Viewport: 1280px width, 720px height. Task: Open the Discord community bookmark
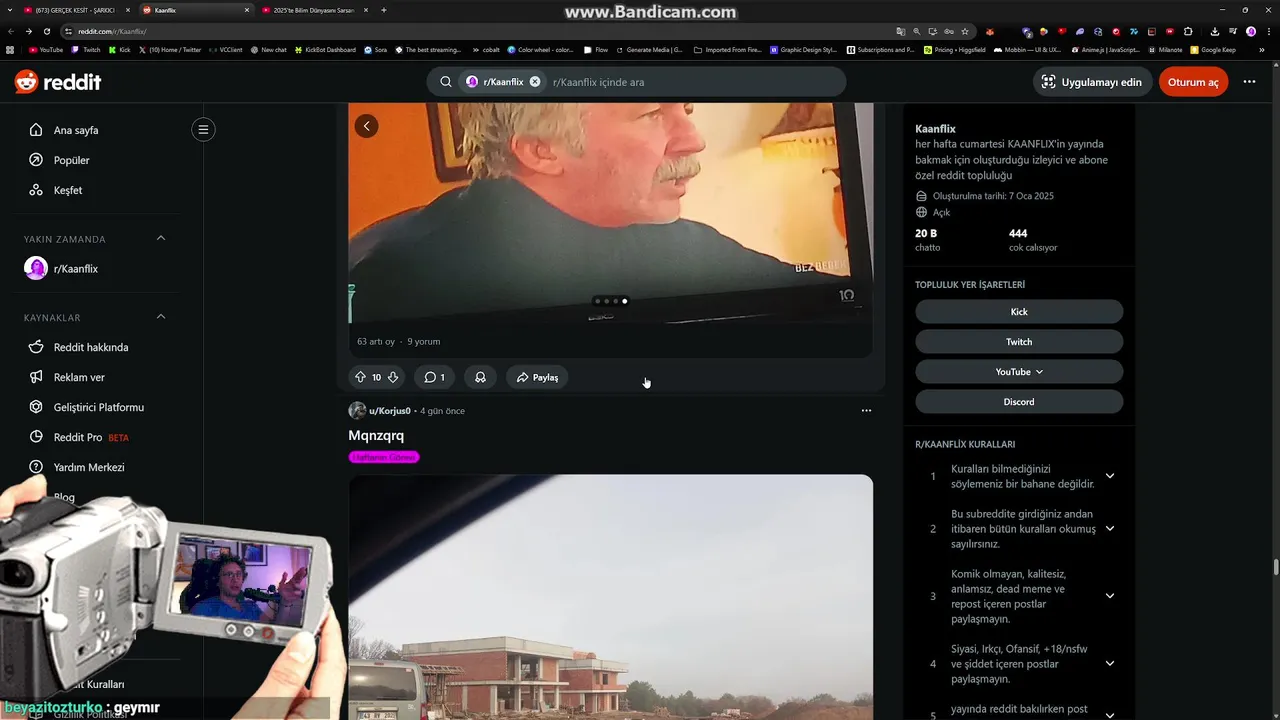(x=1019, y=402)
